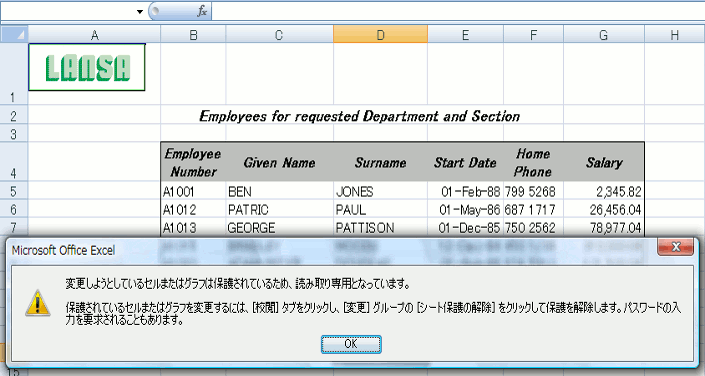Click the LANSA logo image
705x376 pixels.
pyautogui.click(x=87, y=67)
